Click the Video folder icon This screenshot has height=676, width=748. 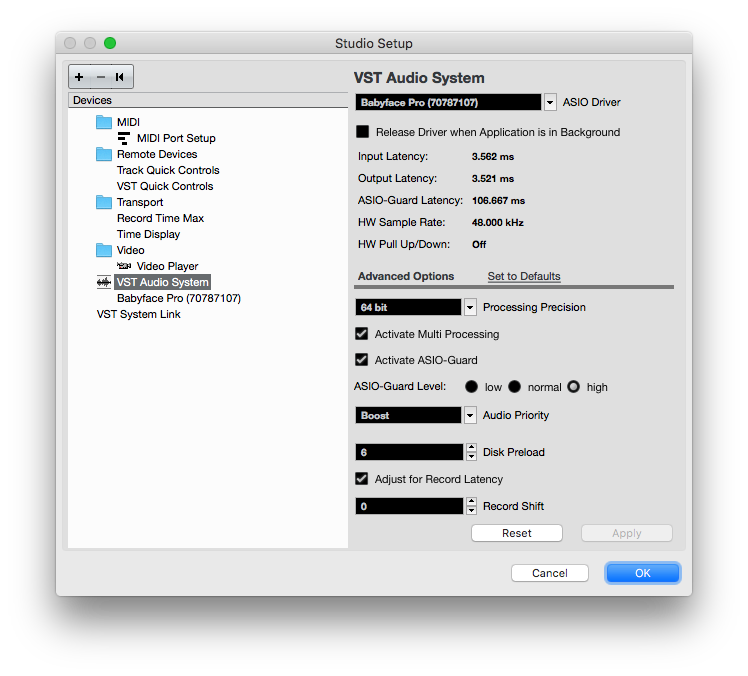pyautogui.click(x=104, y=250)
